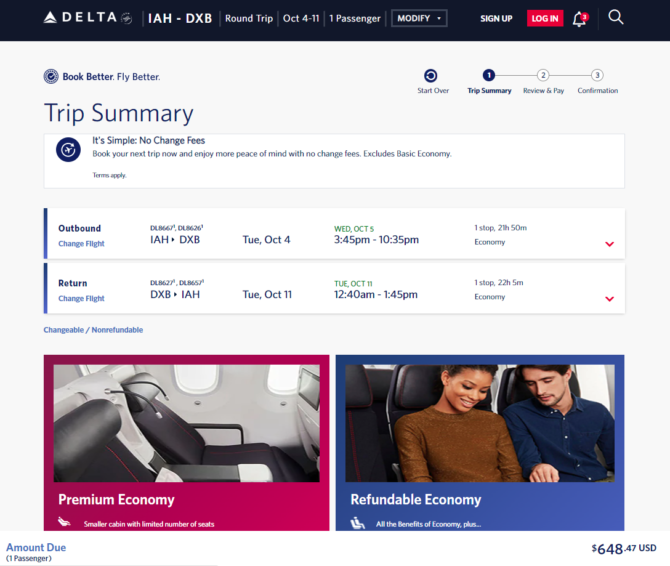This screenshot has height=566, width=670.
Task: Click the Delta logo in header
Action: pyautogui.click(x=88, y=18)
